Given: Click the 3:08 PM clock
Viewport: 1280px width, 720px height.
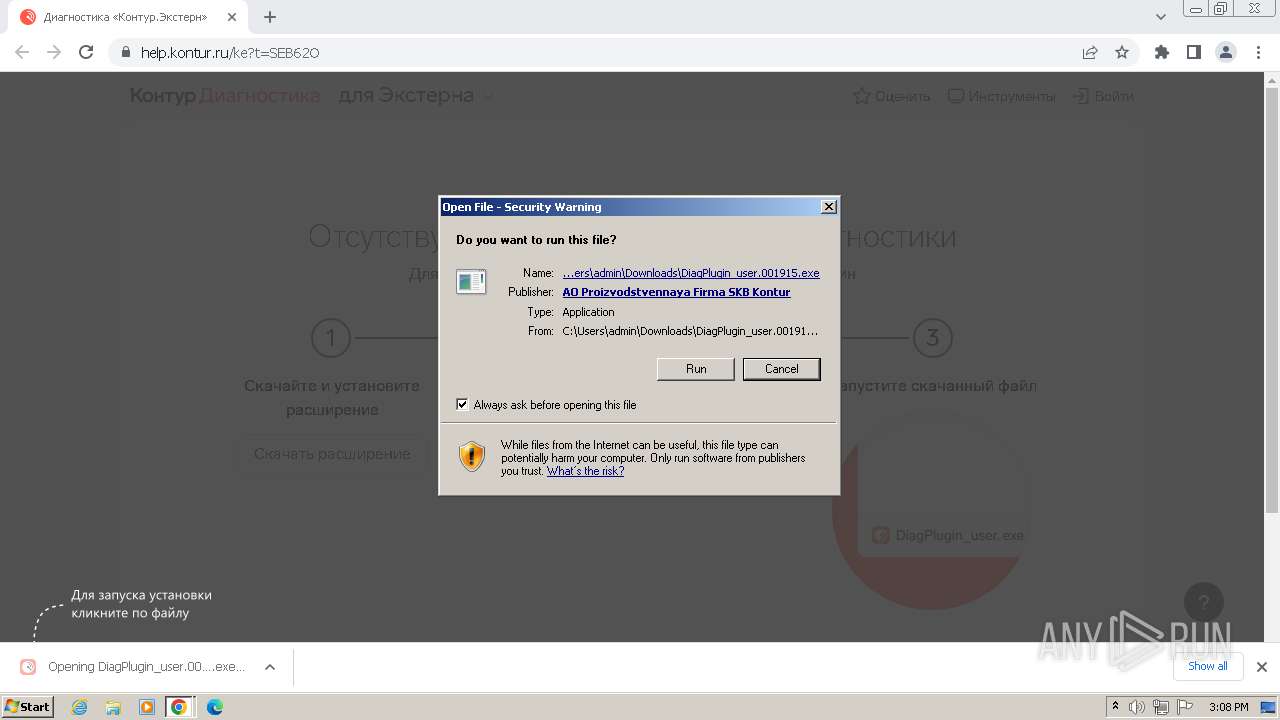Looking at the screenshot, I should click(1228, 707).
